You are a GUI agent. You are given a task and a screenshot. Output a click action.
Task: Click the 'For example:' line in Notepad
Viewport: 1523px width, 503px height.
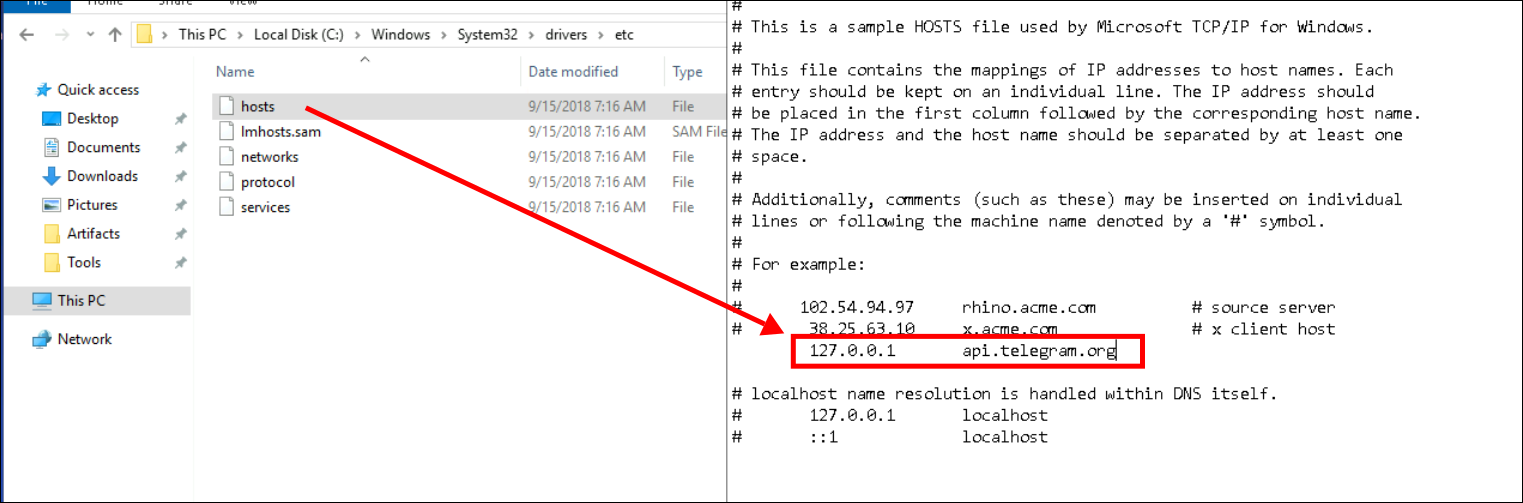(807, 264)
